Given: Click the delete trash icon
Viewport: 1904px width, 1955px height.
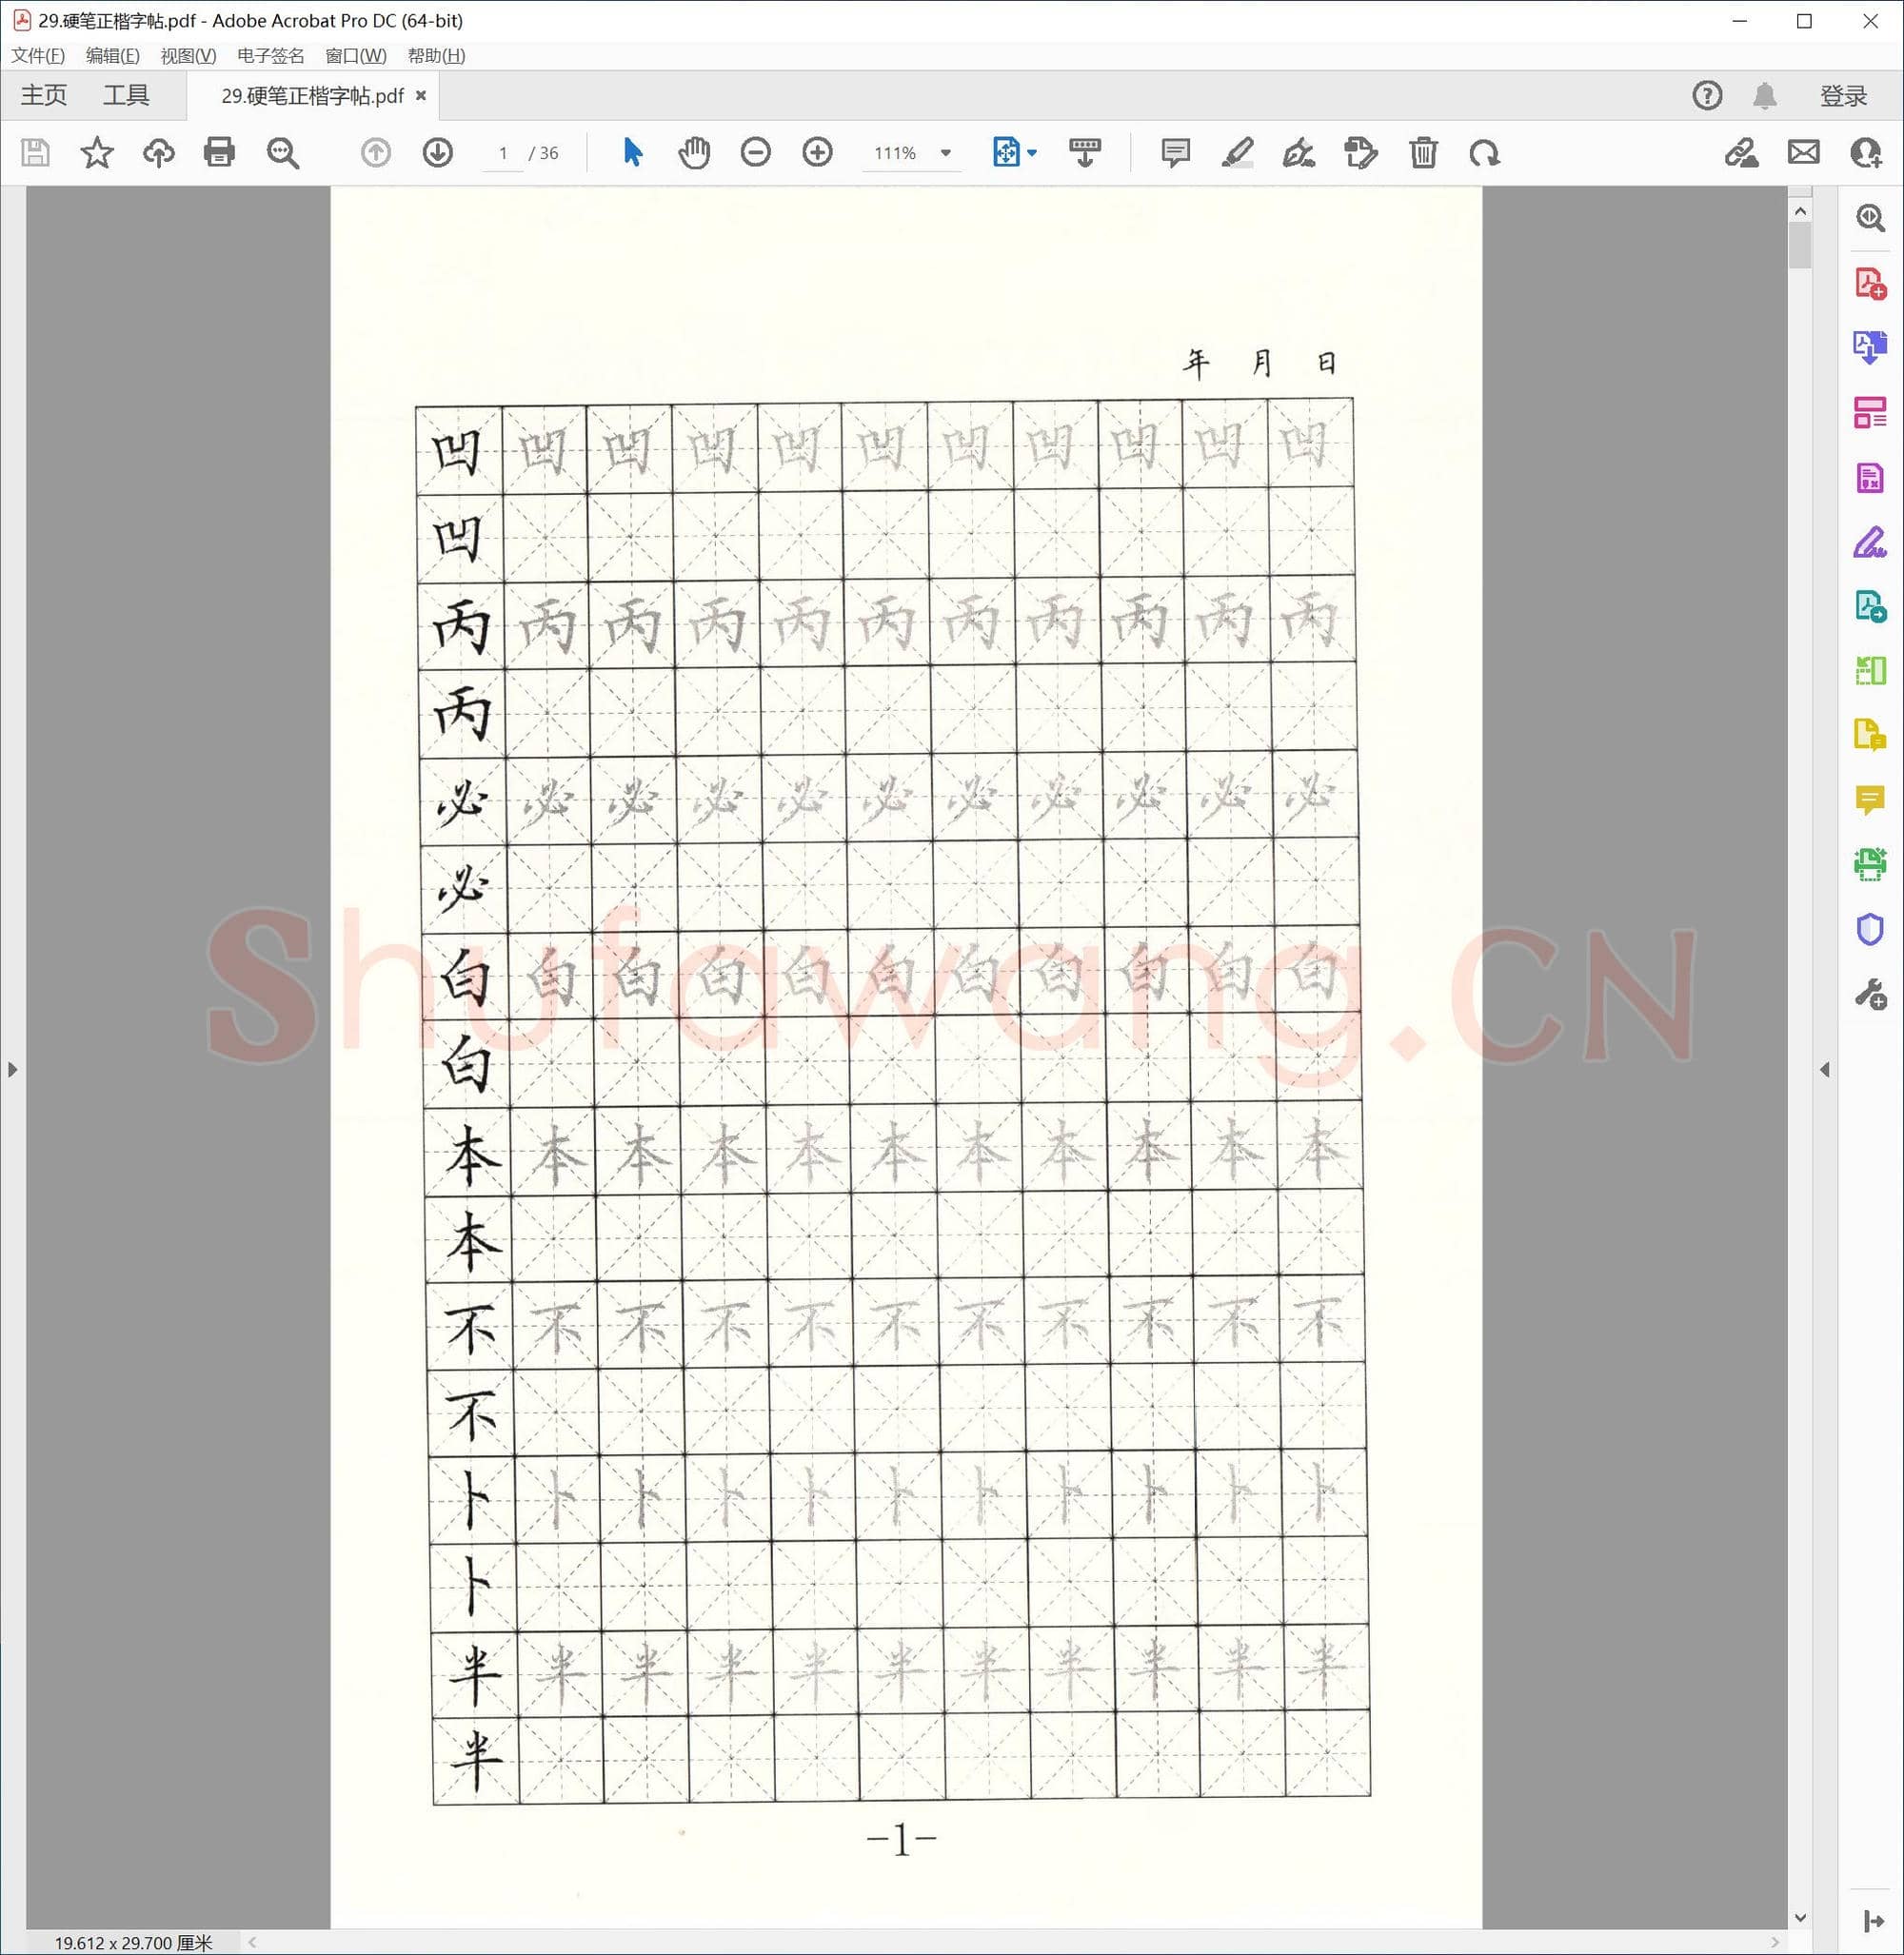Looking at the screenshot, I should point(1423,153).
